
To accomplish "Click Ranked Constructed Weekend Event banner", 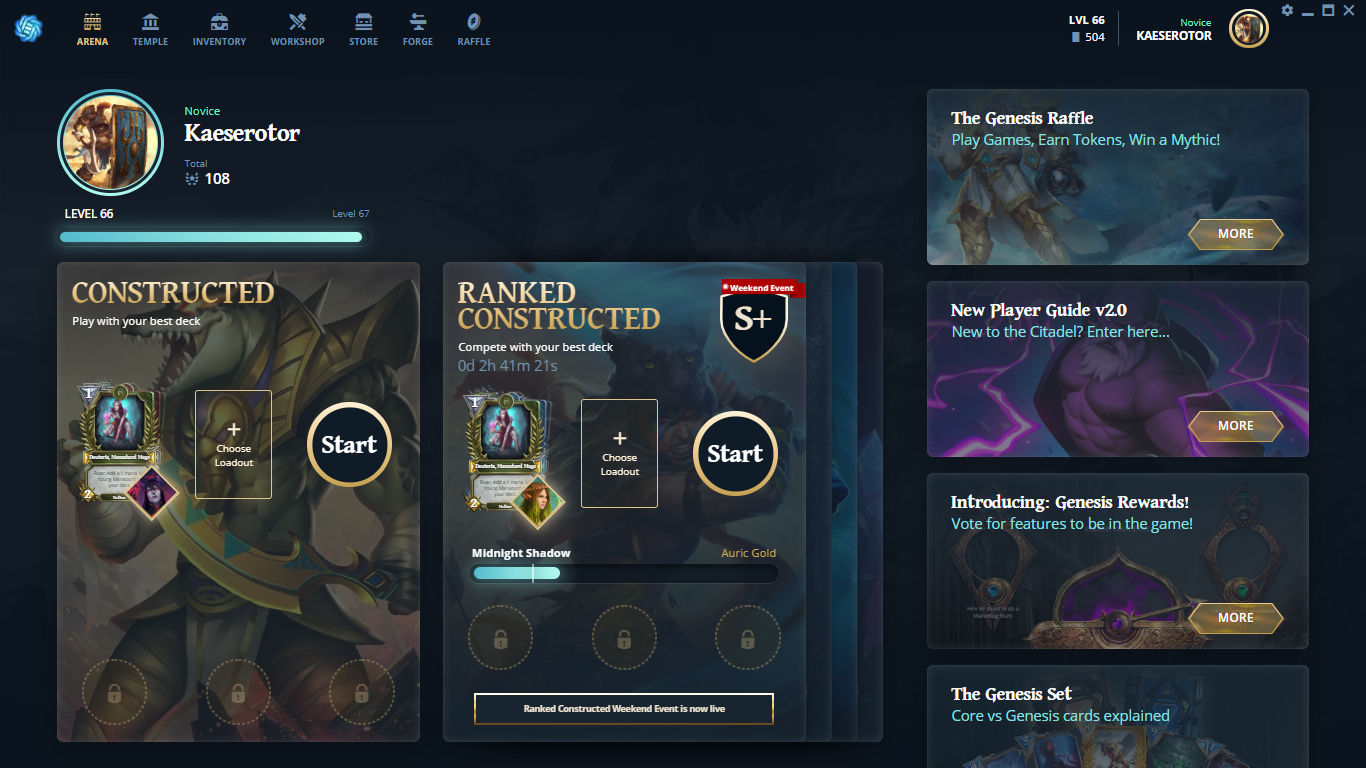I will pyautogui.click(x=624, y=708).
